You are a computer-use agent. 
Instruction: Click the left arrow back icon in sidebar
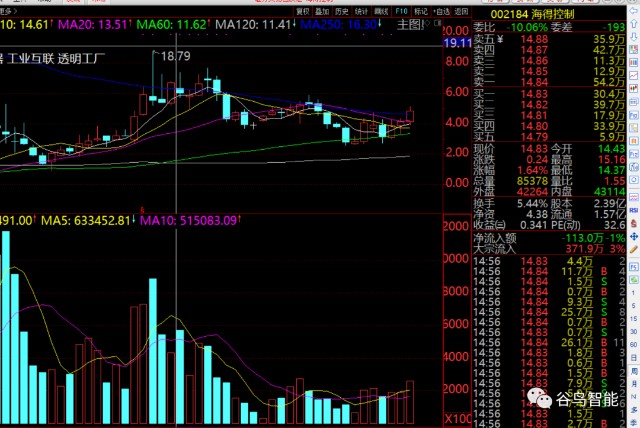pos(634,11)
